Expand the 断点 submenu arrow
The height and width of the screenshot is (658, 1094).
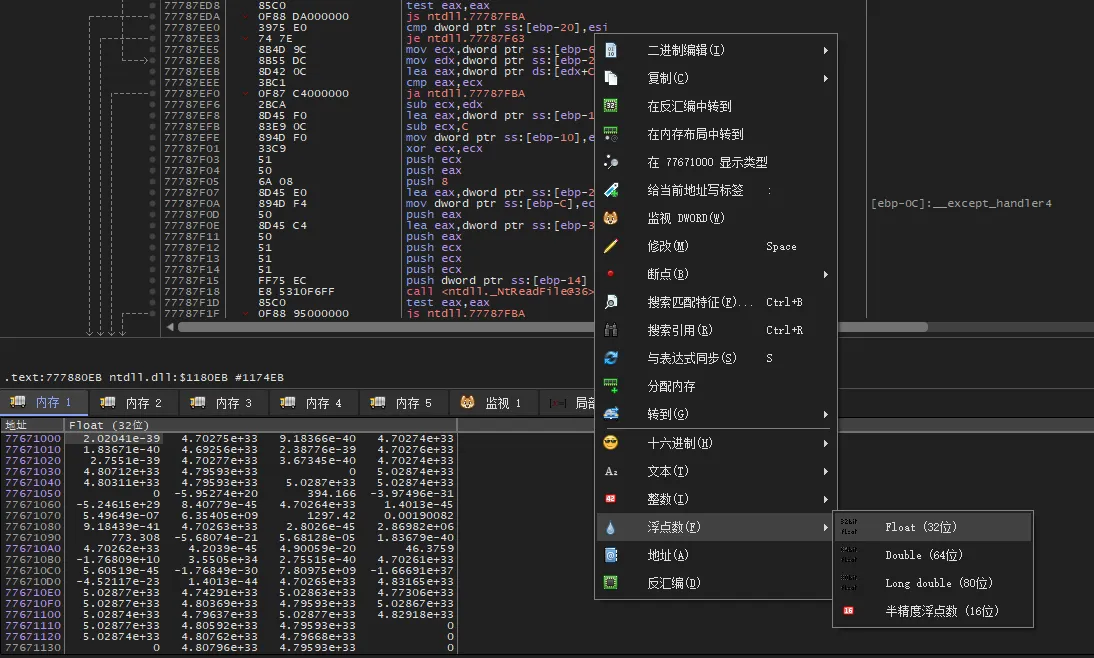point(825,274)
